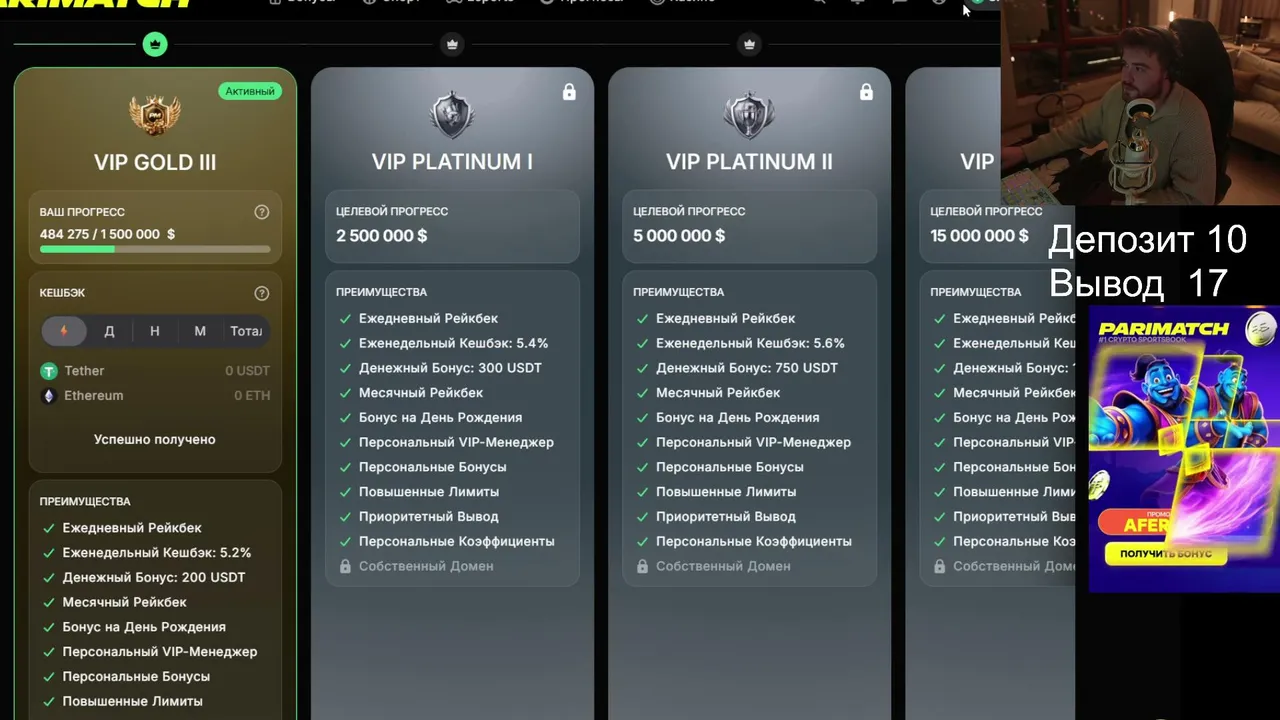Click the green crown VIP Gold III milestone

pos(154,44)
